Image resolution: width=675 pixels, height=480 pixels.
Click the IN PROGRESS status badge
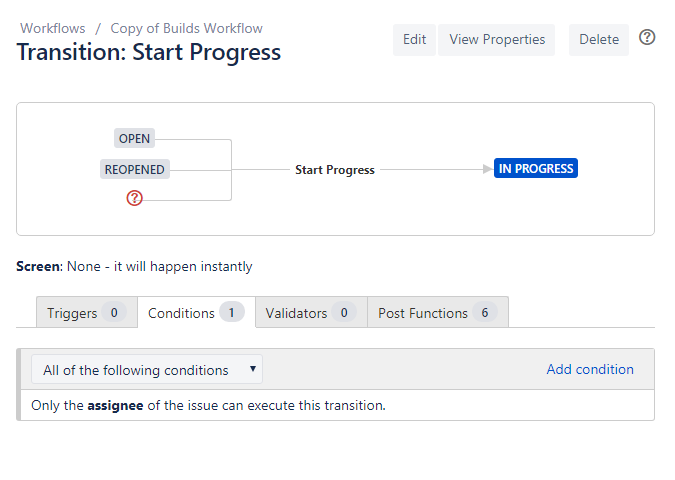coord(536,168)
